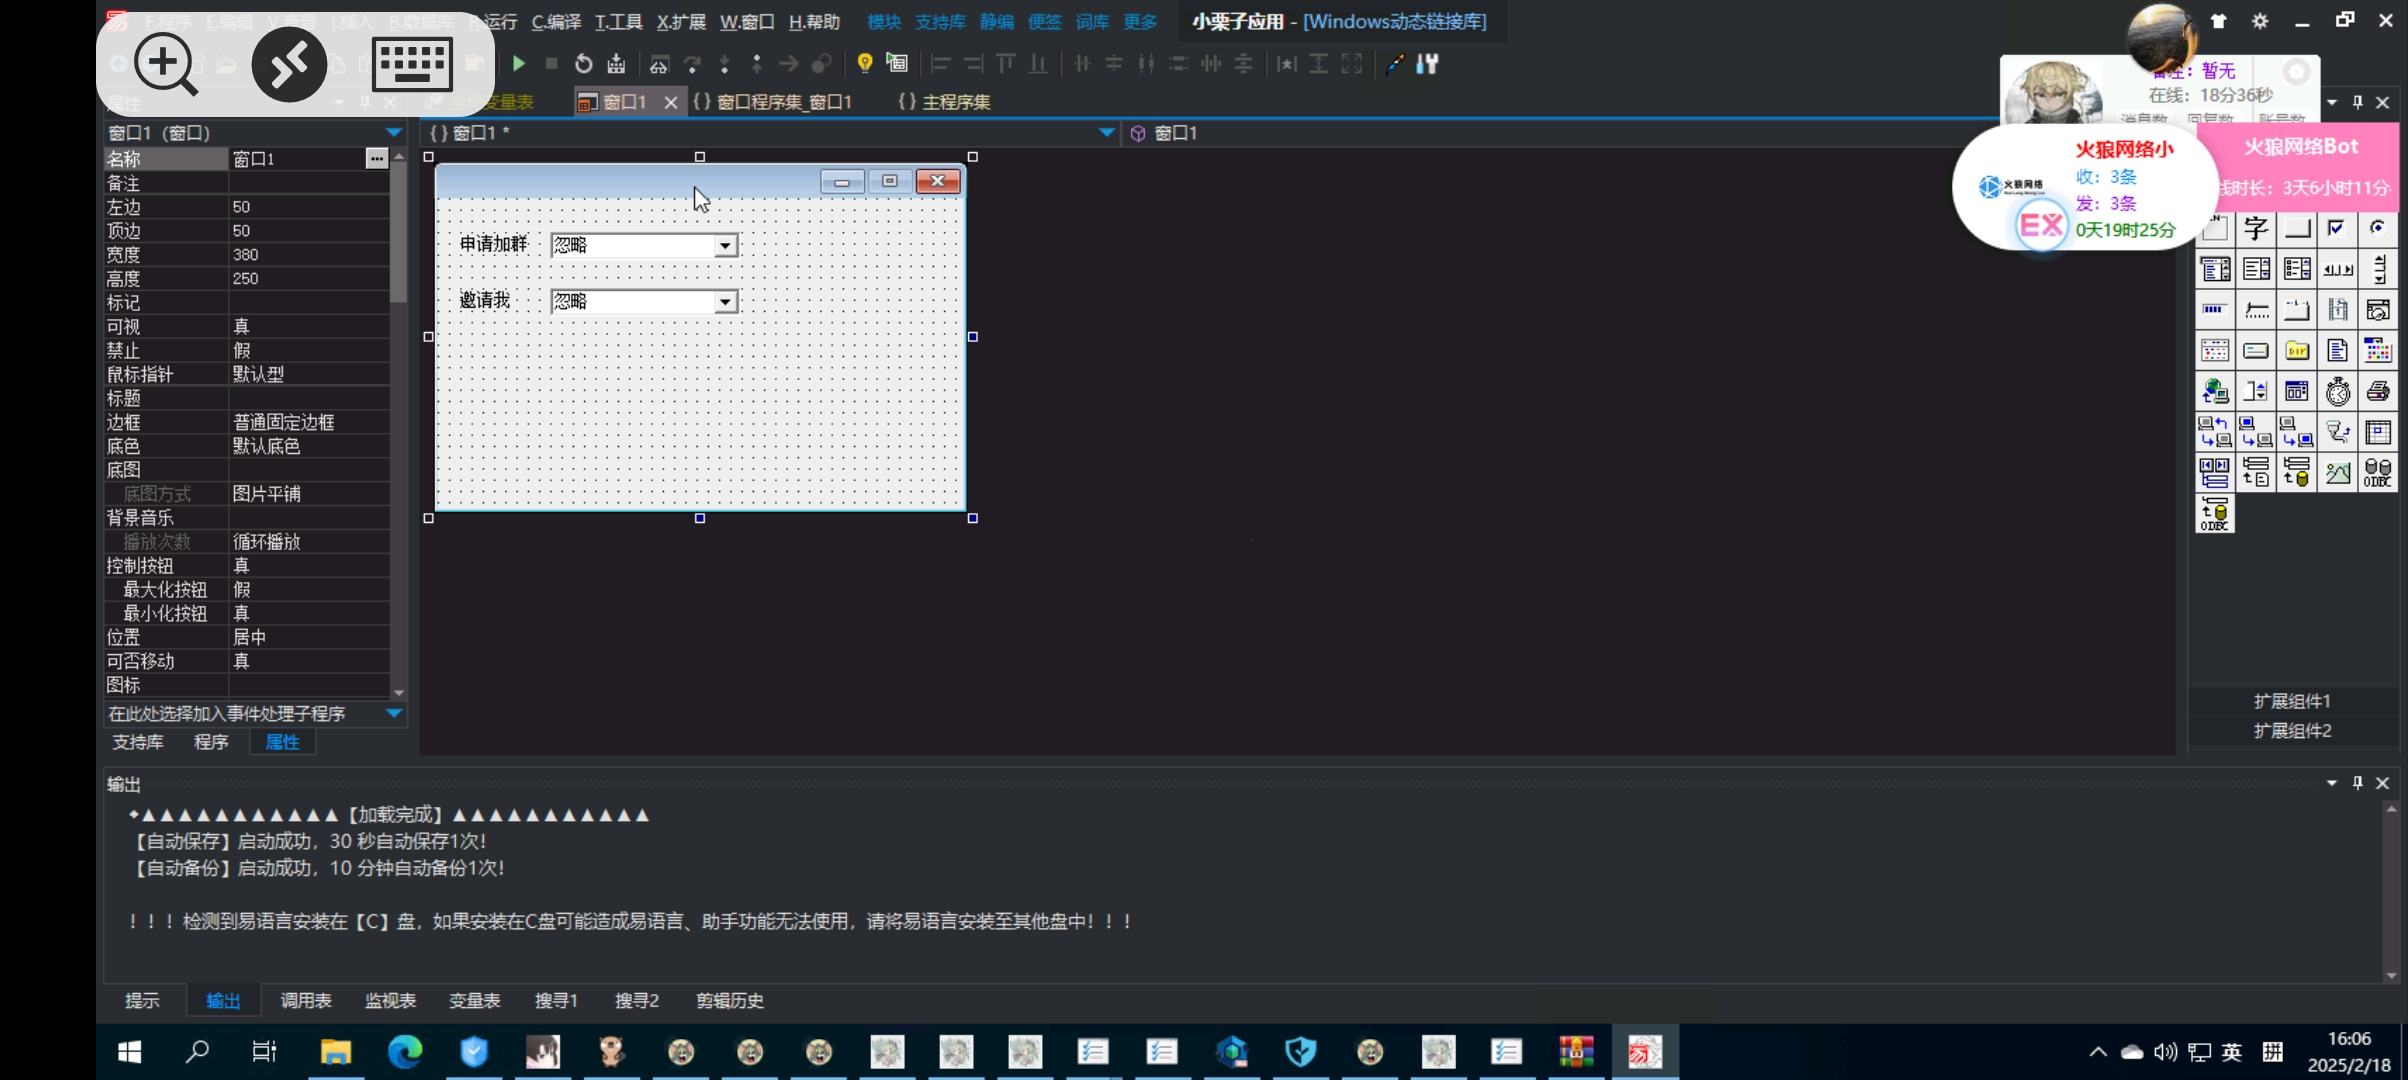Open Microsoft Edge from the taskbar
The image size is (2408, 1080).
point(405,1051)
